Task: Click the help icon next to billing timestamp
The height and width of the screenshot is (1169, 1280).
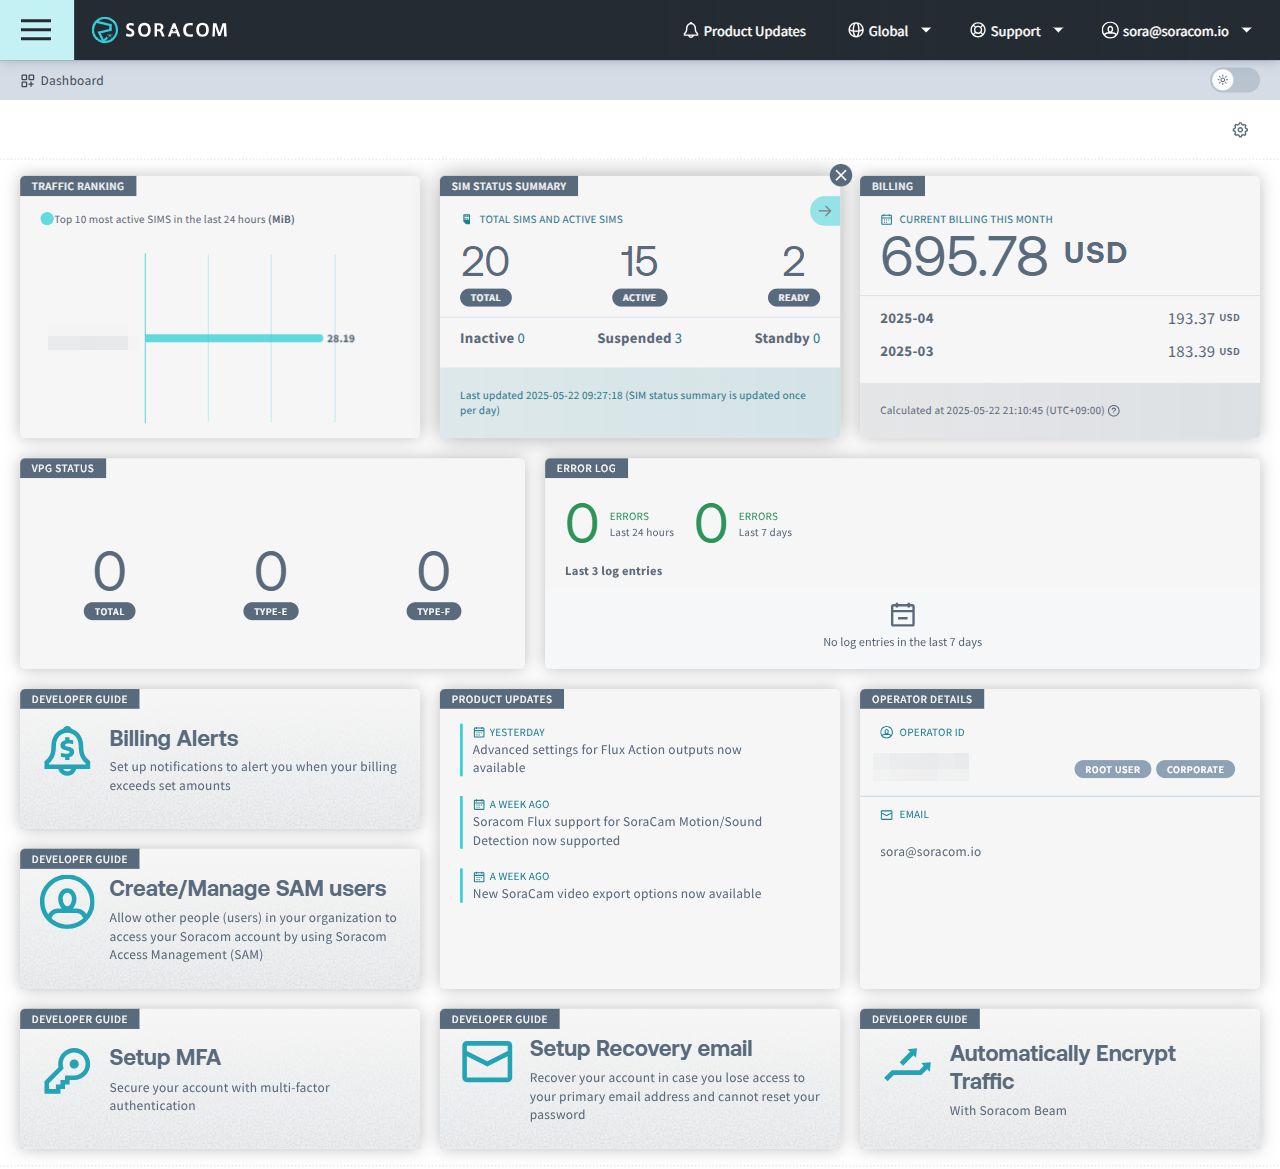Action: click(x=1114, y=410)
